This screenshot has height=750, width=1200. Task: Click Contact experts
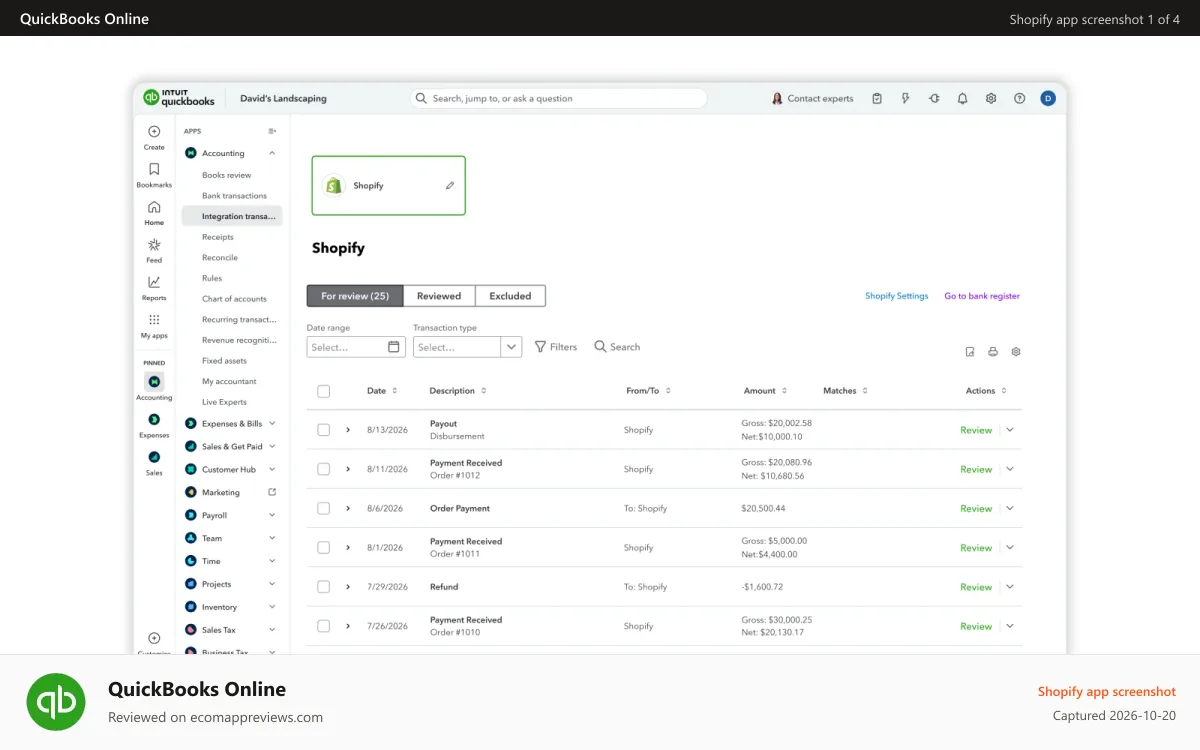[x=813, y=98]
